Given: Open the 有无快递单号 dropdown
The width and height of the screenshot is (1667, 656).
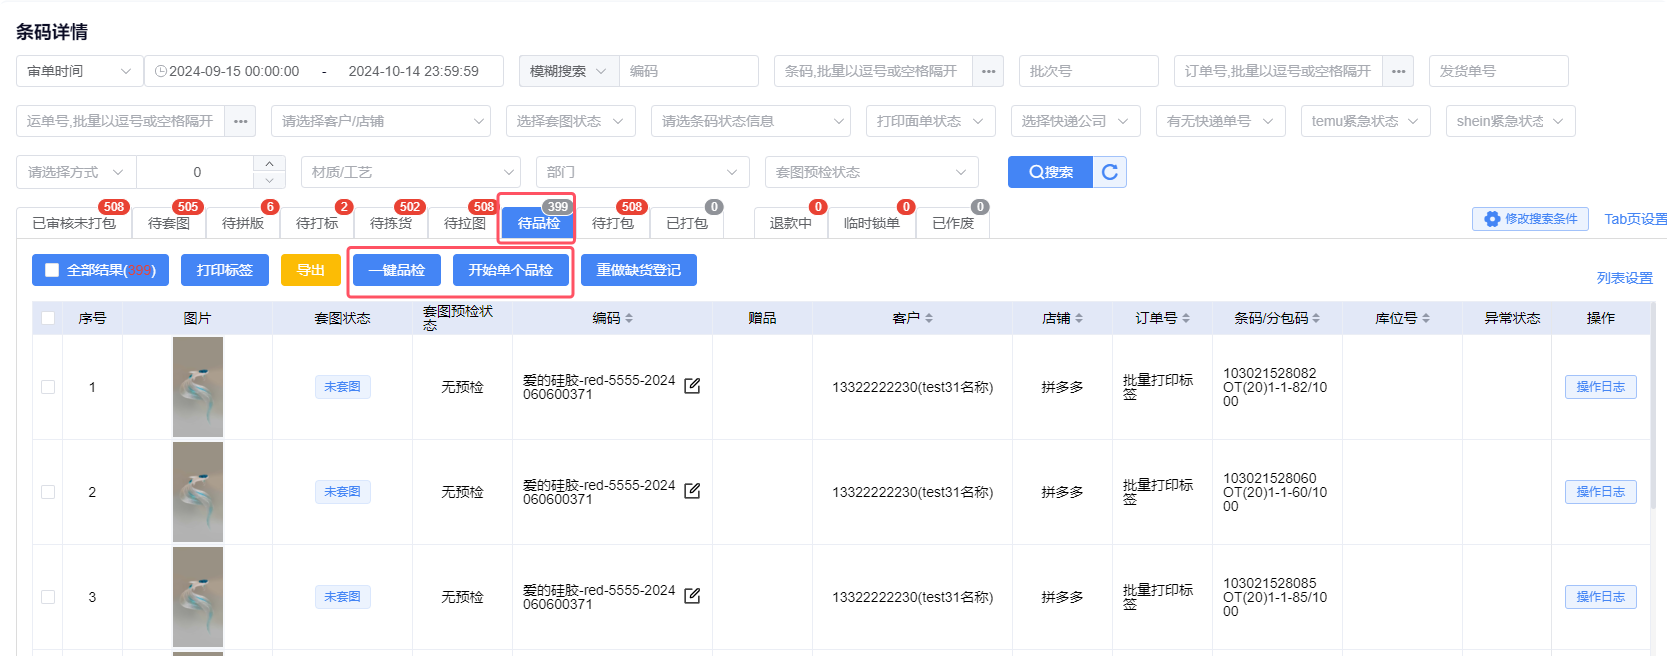Looking at the screenshot, I should coord(1221,121).
